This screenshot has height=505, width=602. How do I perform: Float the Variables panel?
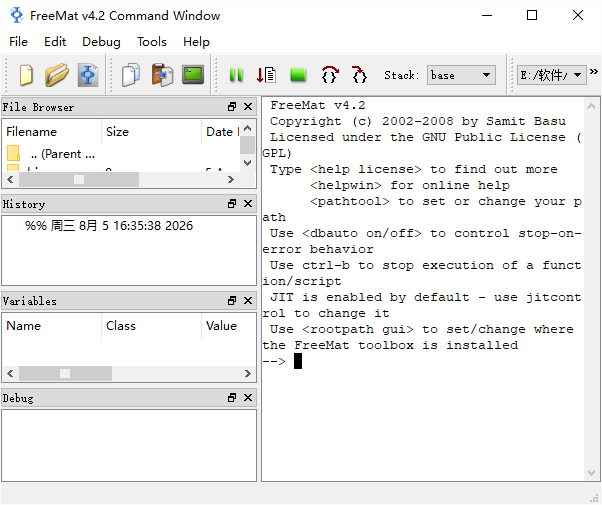tap(232, 300)
